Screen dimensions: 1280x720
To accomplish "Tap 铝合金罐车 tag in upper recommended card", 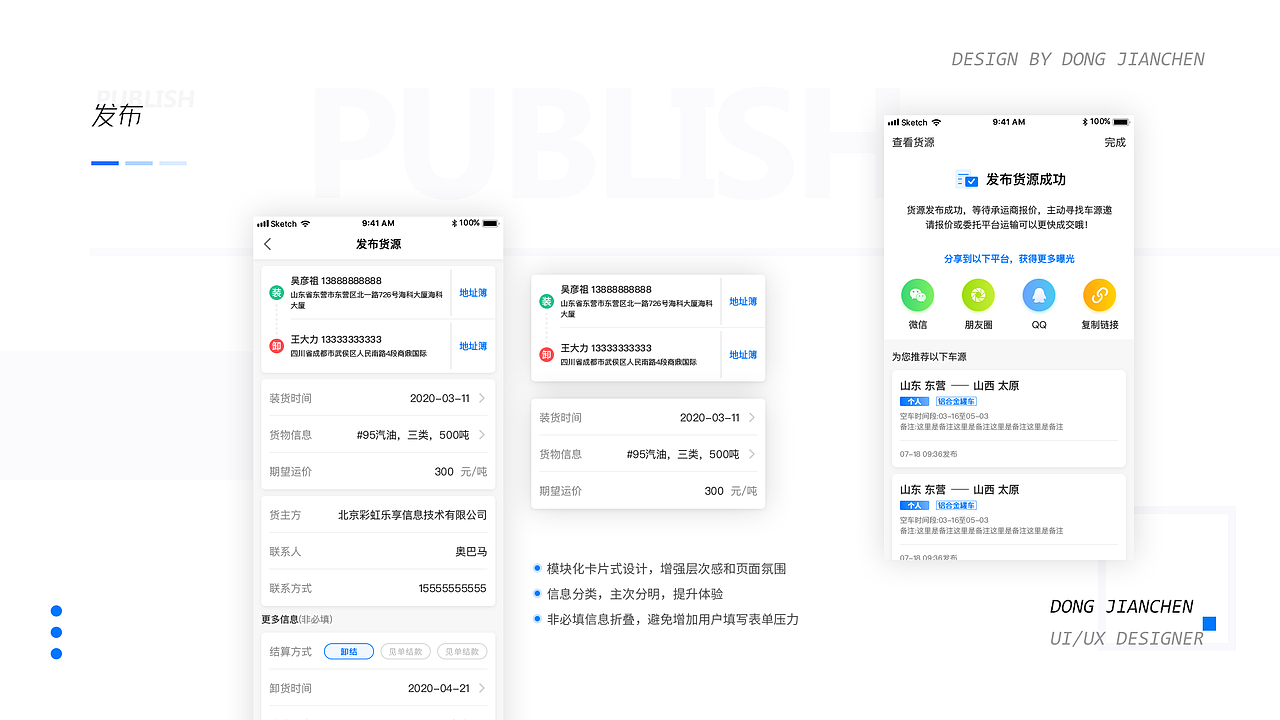I will (x=956, y=401).
